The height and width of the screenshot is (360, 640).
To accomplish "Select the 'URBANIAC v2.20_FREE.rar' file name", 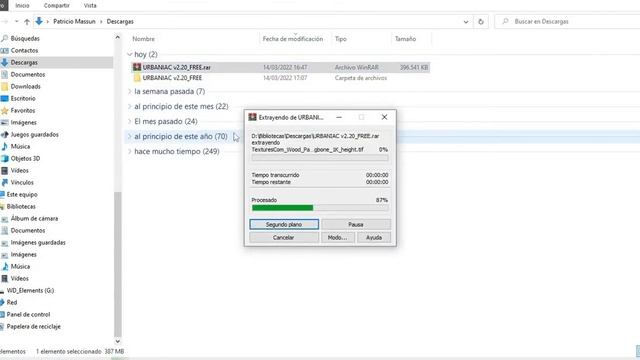I will 177,67.
